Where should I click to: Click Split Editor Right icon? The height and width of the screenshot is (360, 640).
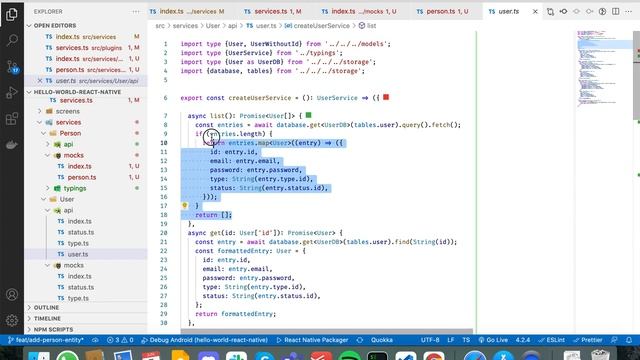[616, 11]
